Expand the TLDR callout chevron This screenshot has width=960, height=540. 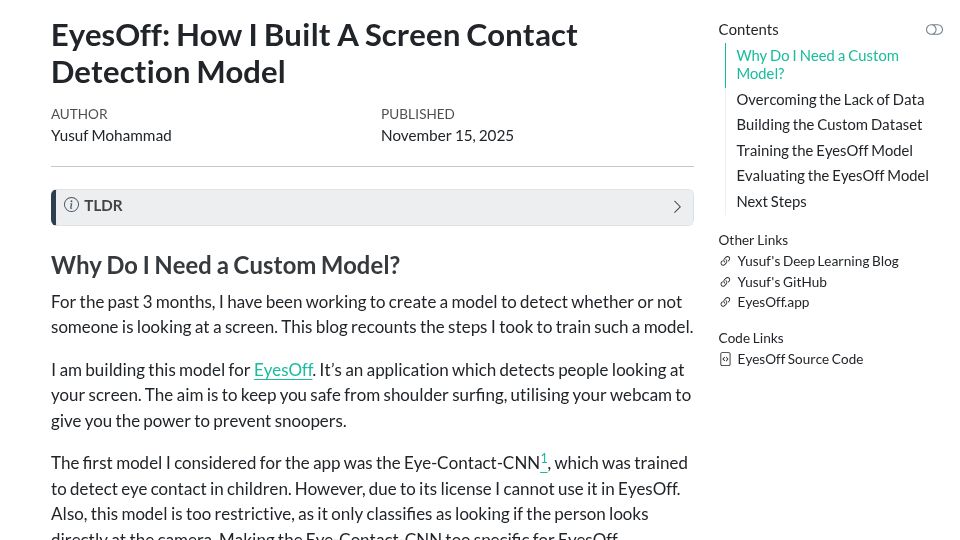click(x=677, y=207)
